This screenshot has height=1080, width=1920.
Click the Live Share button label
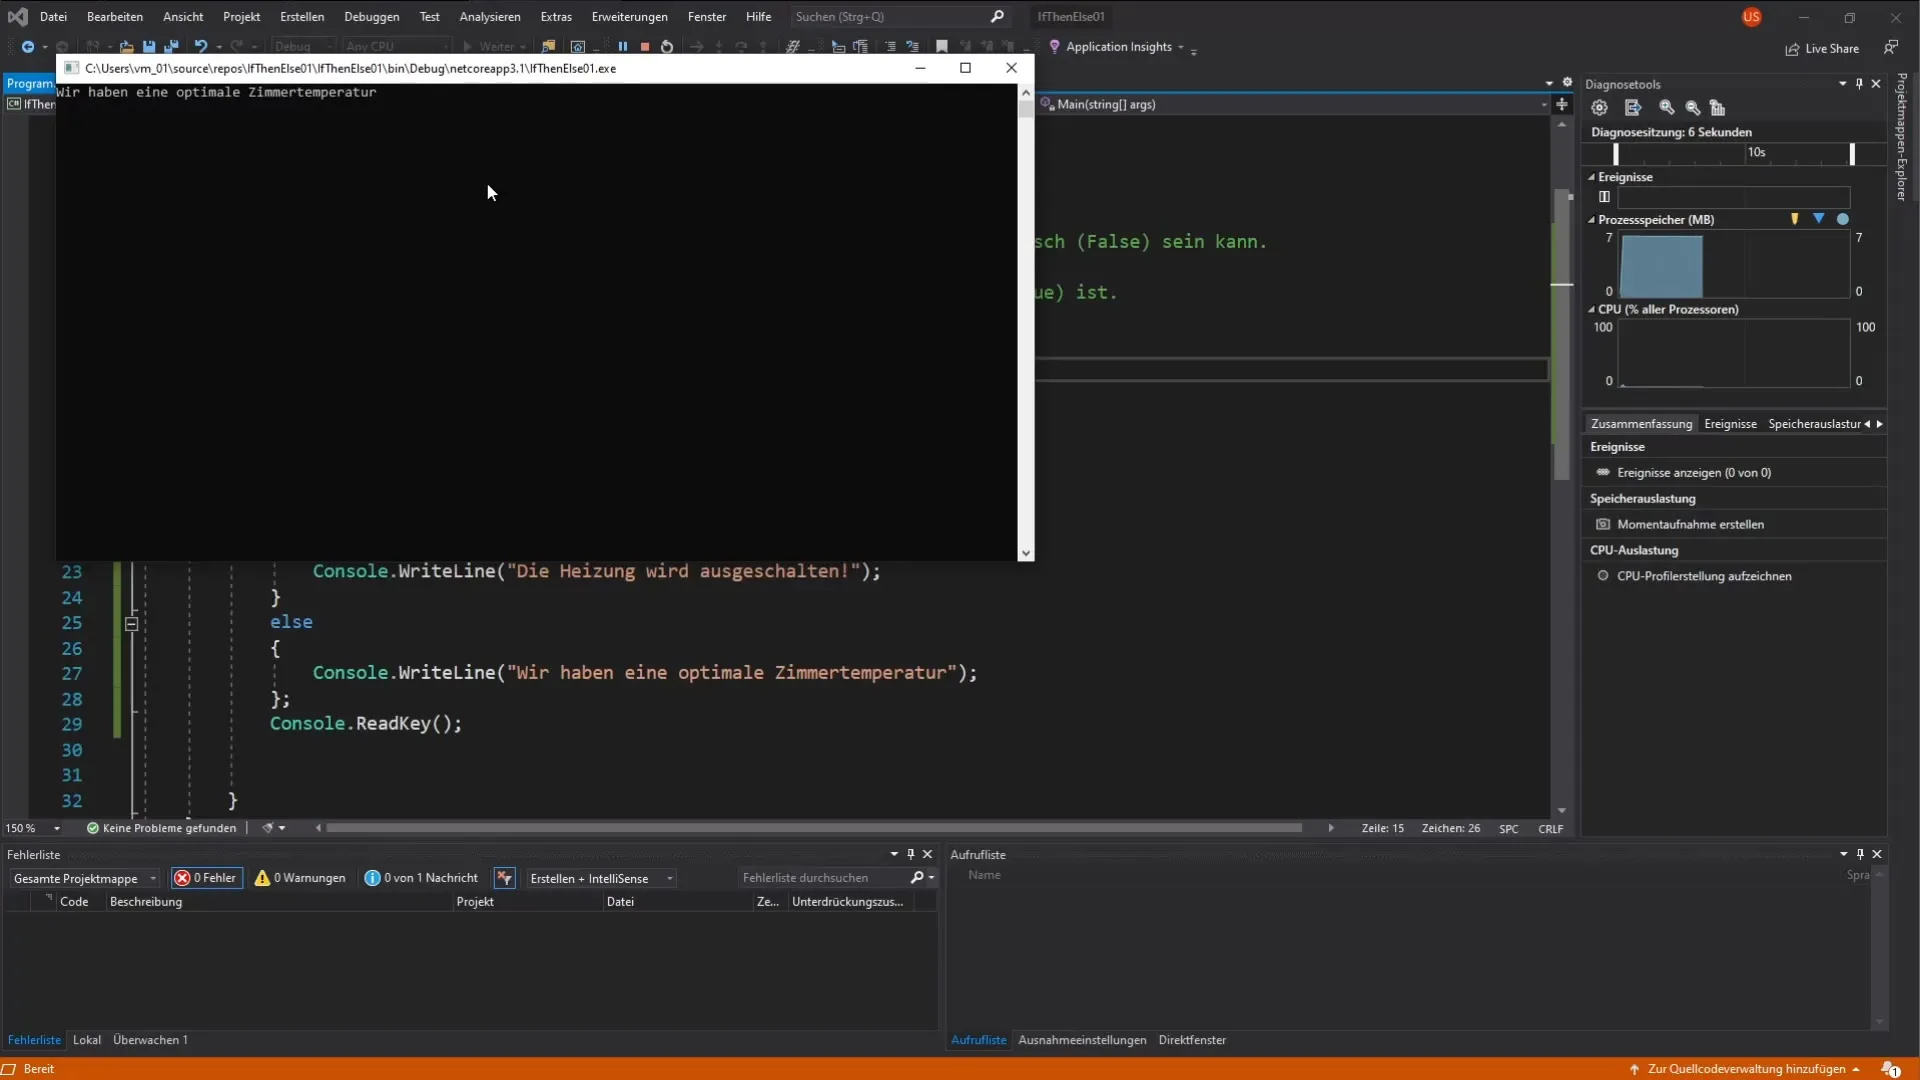click(x=1832, y=49)
